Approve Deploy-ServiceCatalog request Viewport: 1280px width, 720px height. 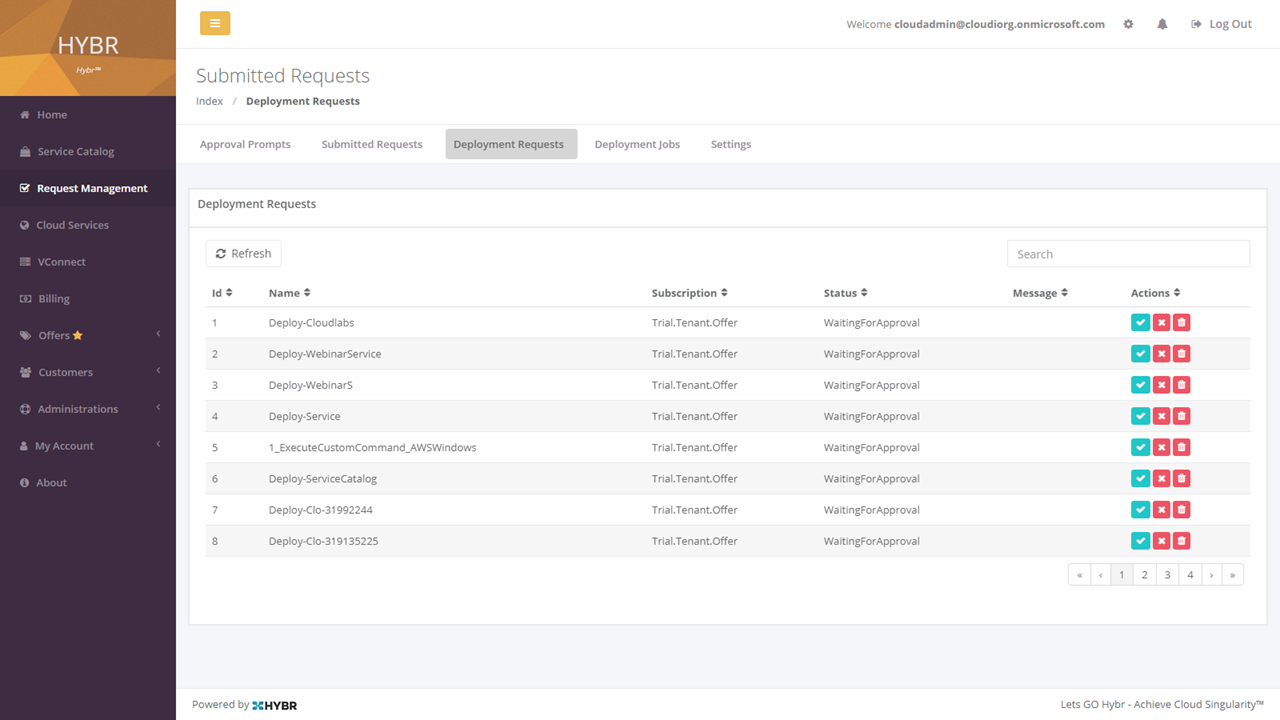click(x=1140, y=478)
